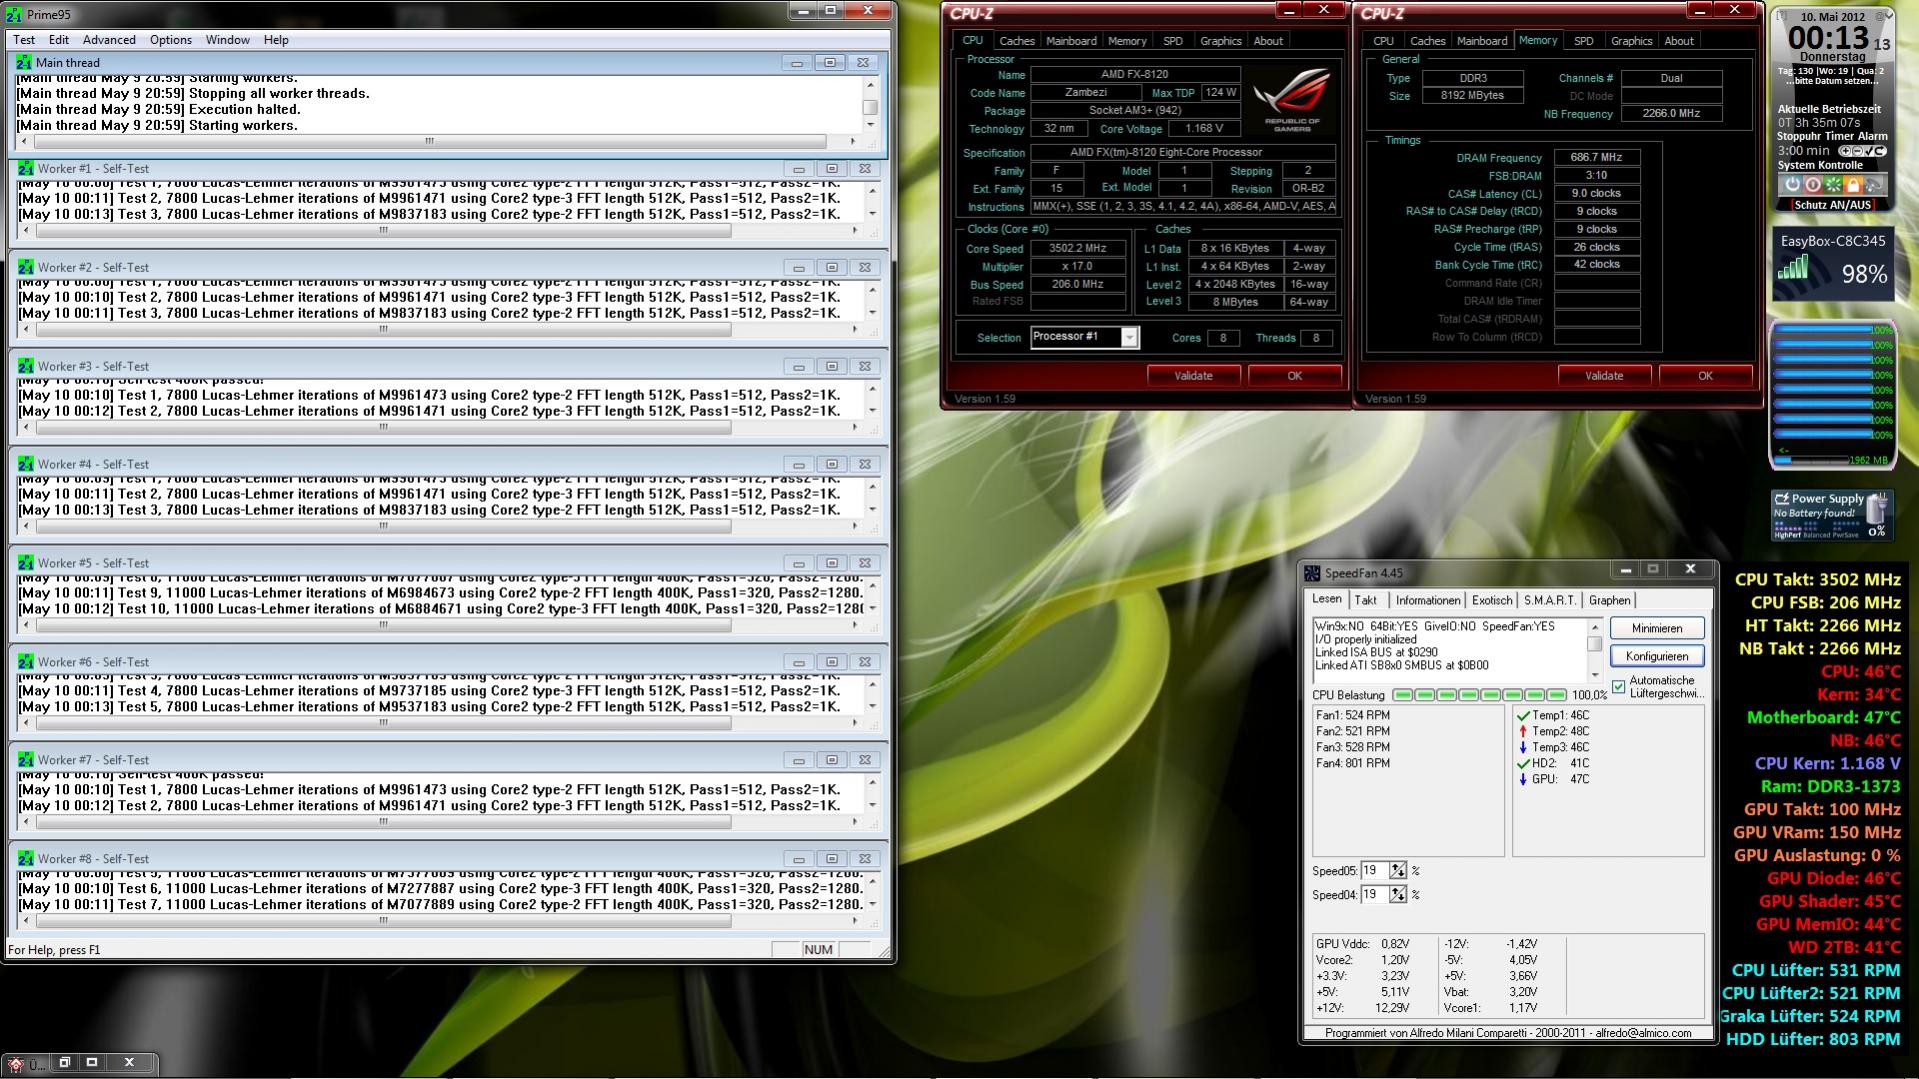The width and height of the screenshot is (1919, 1079).
Task: Restore the minimized window at bottom-left
Action: [x=64, y=1062]
